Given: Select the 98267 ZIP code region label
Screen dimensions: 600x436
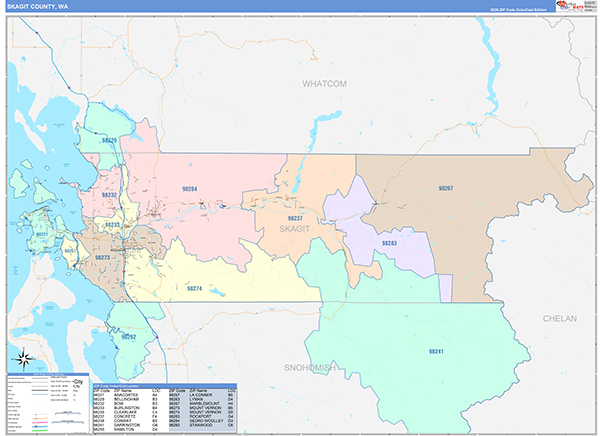Looking at the screenshot, I should pos(446,188).
